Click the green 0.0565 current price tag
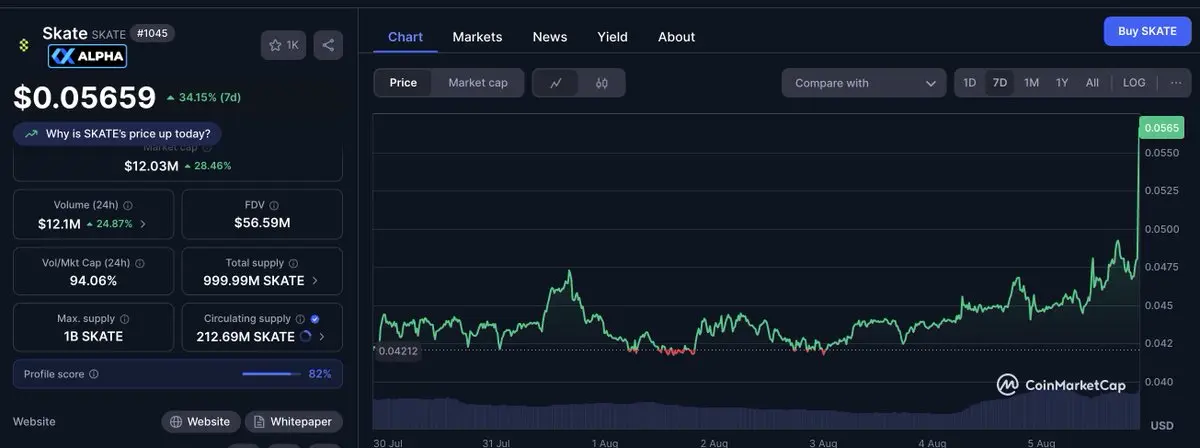Screen dimensions: 1200x448 pyautogui.click(x=1162, y=127)
